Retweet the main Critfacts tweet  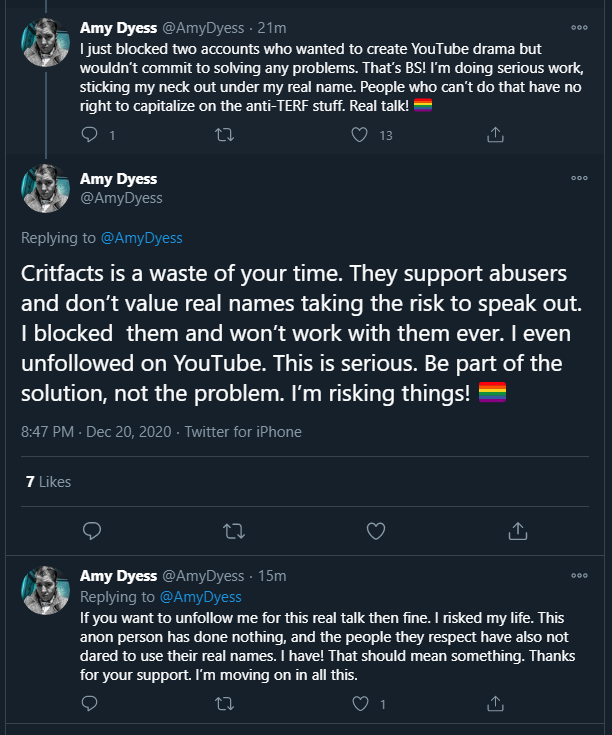pyautogui.click(x=234, y=531)
